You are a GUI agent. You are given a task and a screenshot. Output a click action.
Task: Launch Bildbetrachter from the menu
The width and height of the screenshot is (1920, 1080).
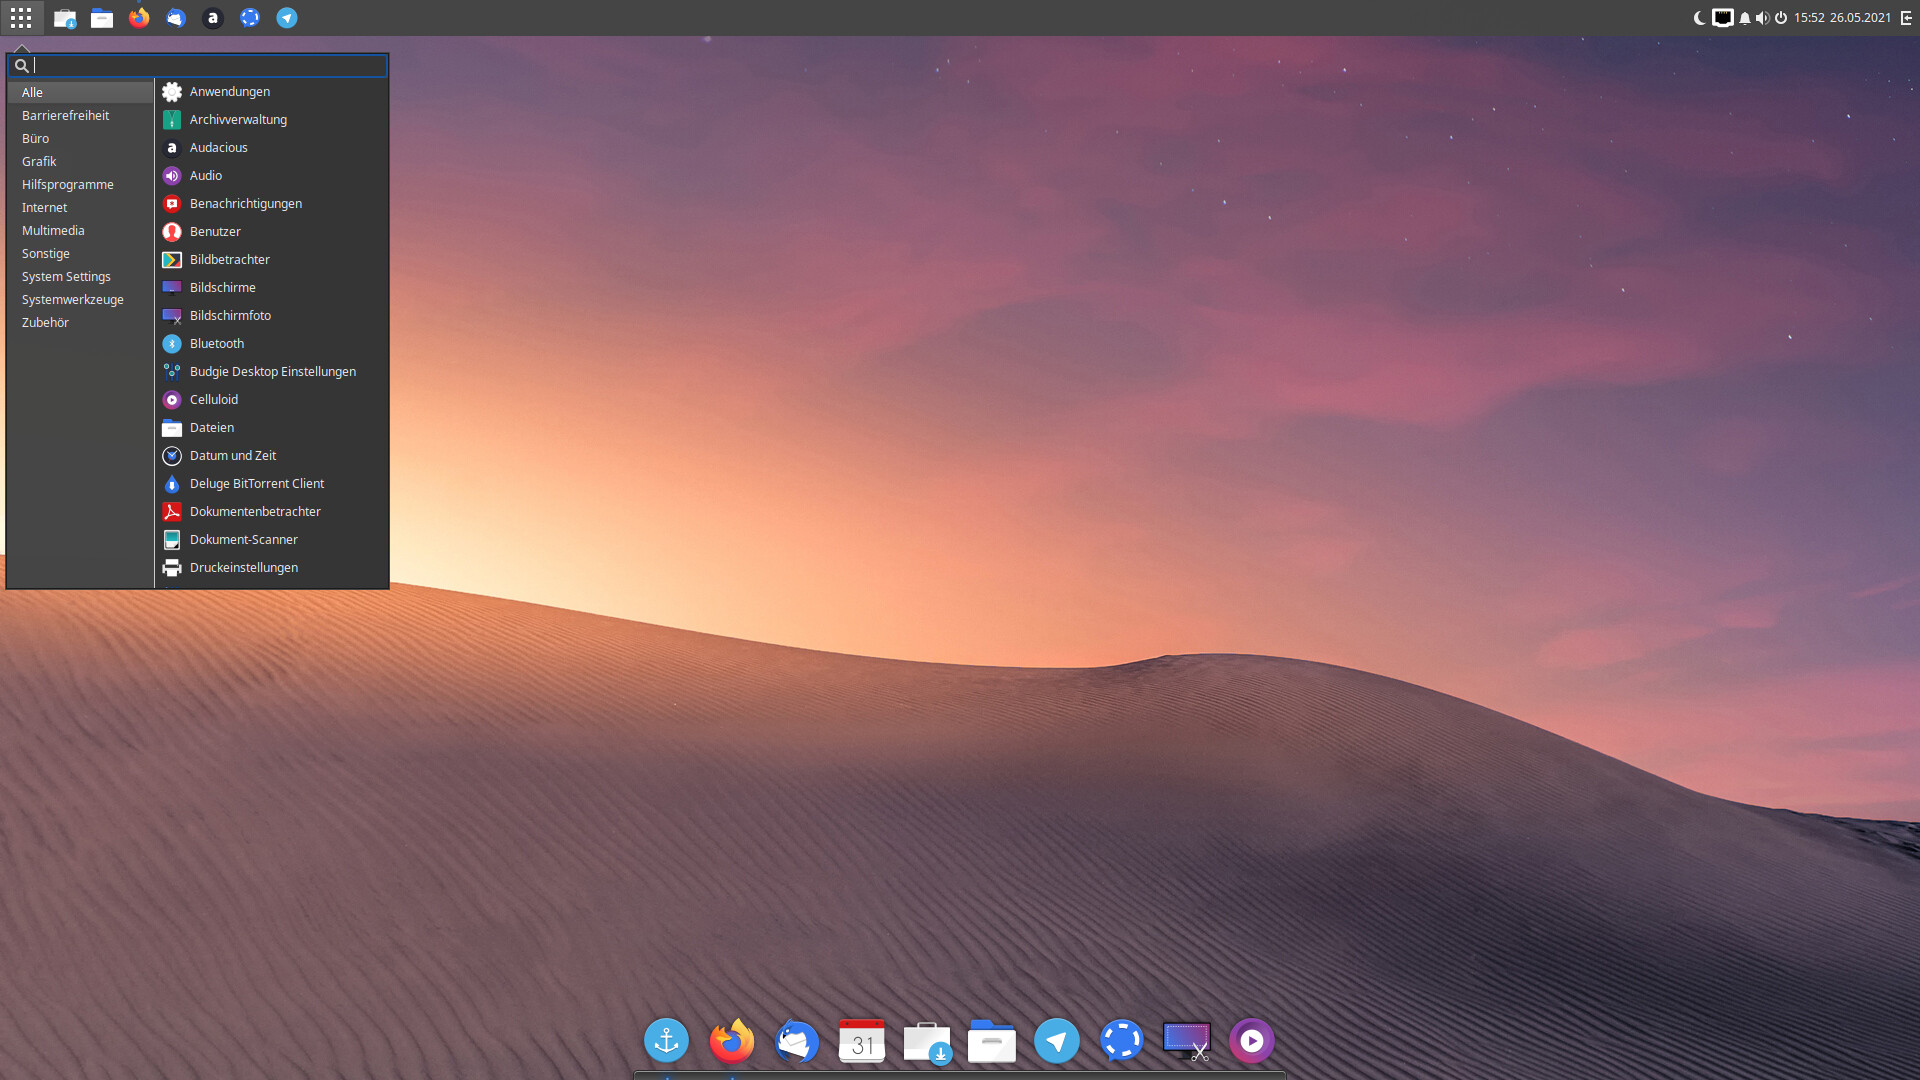pos(271,259)
